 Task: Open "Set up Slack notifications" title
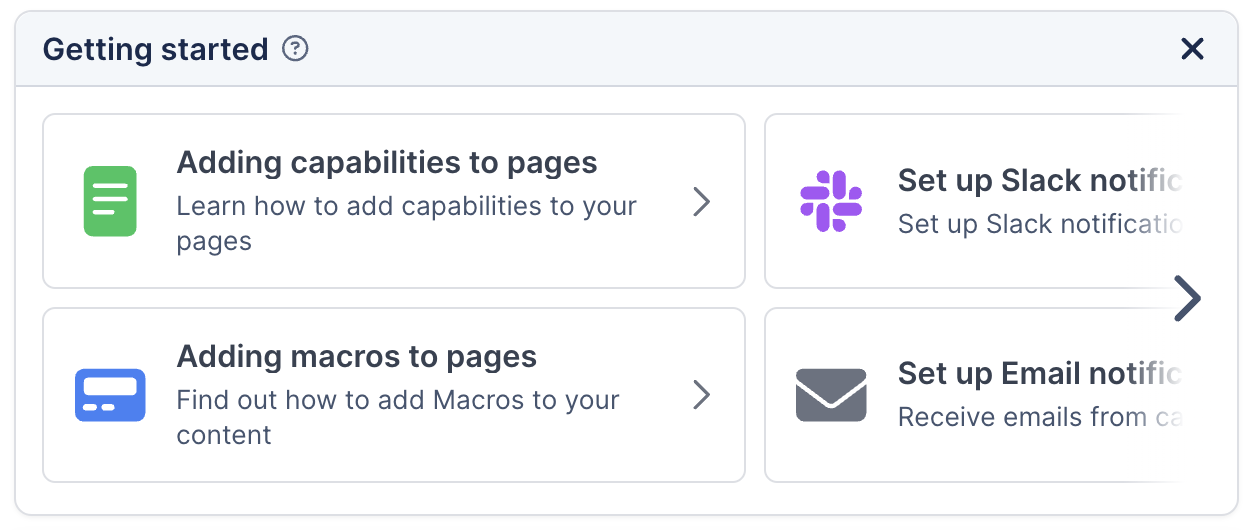[1039, 181]
